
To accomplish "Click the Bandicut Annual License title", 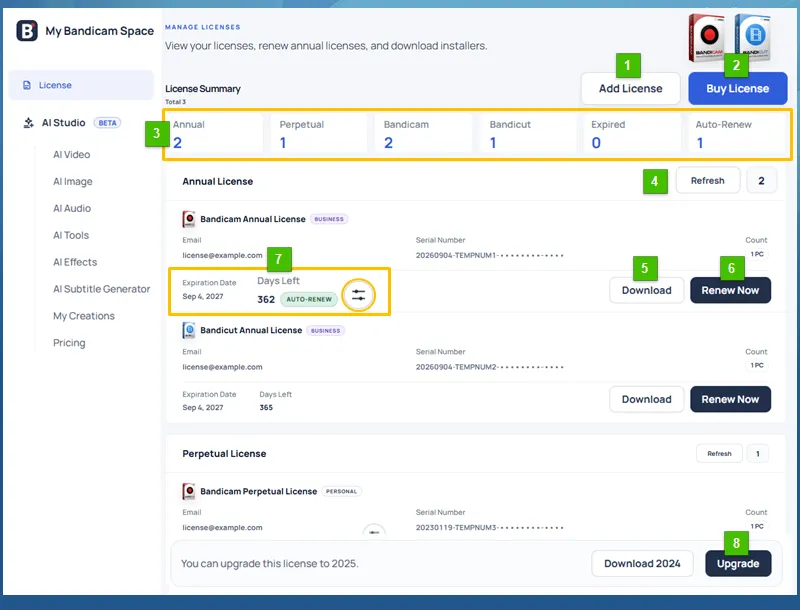I will tap(251, 330).
